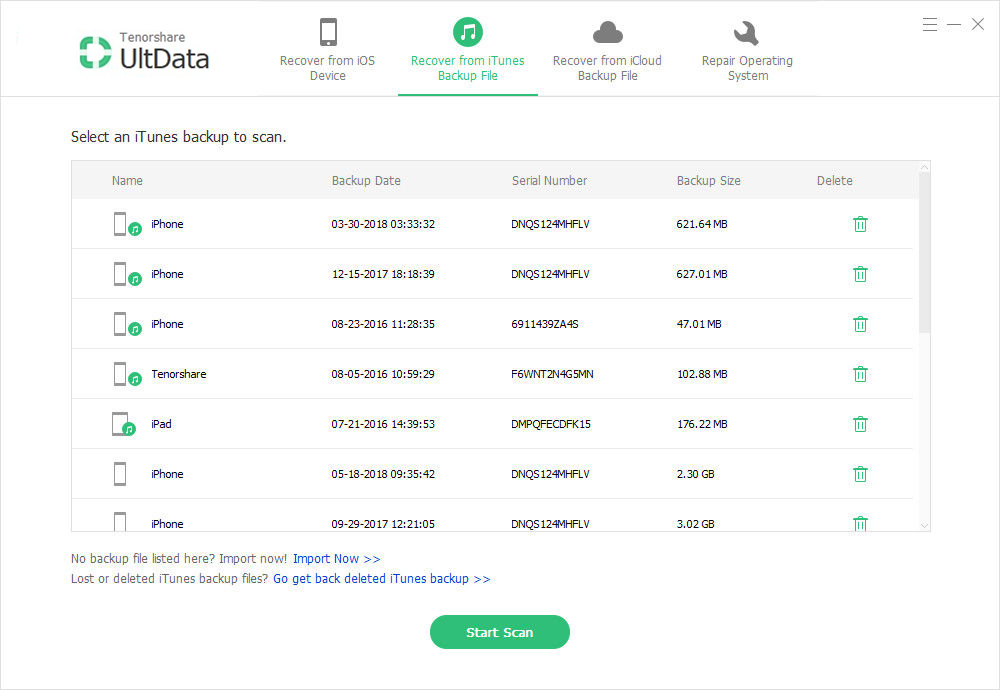Screen dimensions: 1000x690
Task: Click backup size 2.30 GB
Action: [695, 474]
